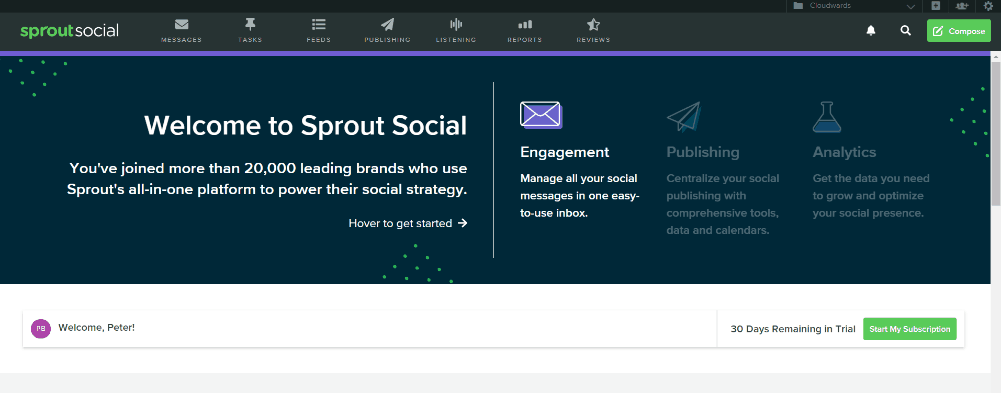The image size is (1001, 393).
Task: Click the Welcome to Sprout Social heading
Action: point(305,125)
